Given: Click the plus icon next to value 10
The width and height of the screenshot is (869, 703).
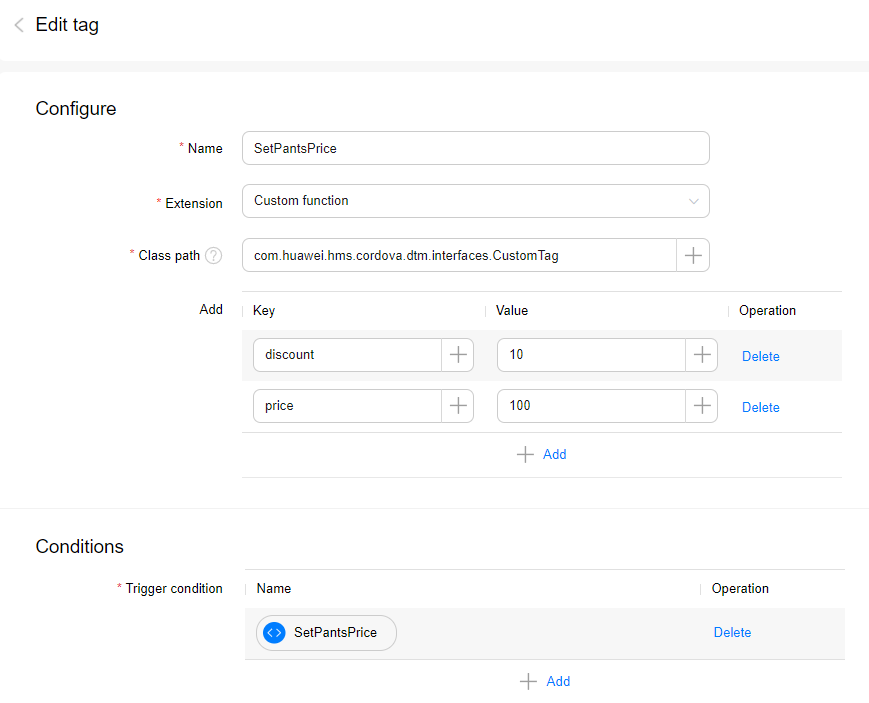Looking at the screenshot, I should click(701, 355).
